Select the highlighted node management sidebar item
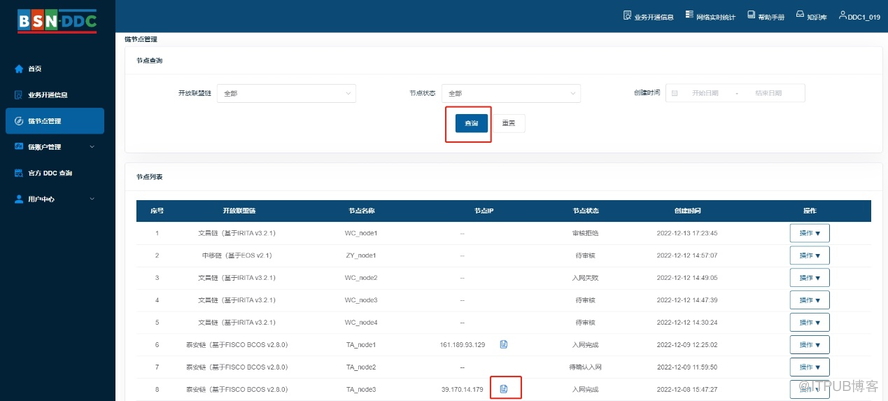The width and height of the screenshot is (888, 401). [x=55, y=121]
